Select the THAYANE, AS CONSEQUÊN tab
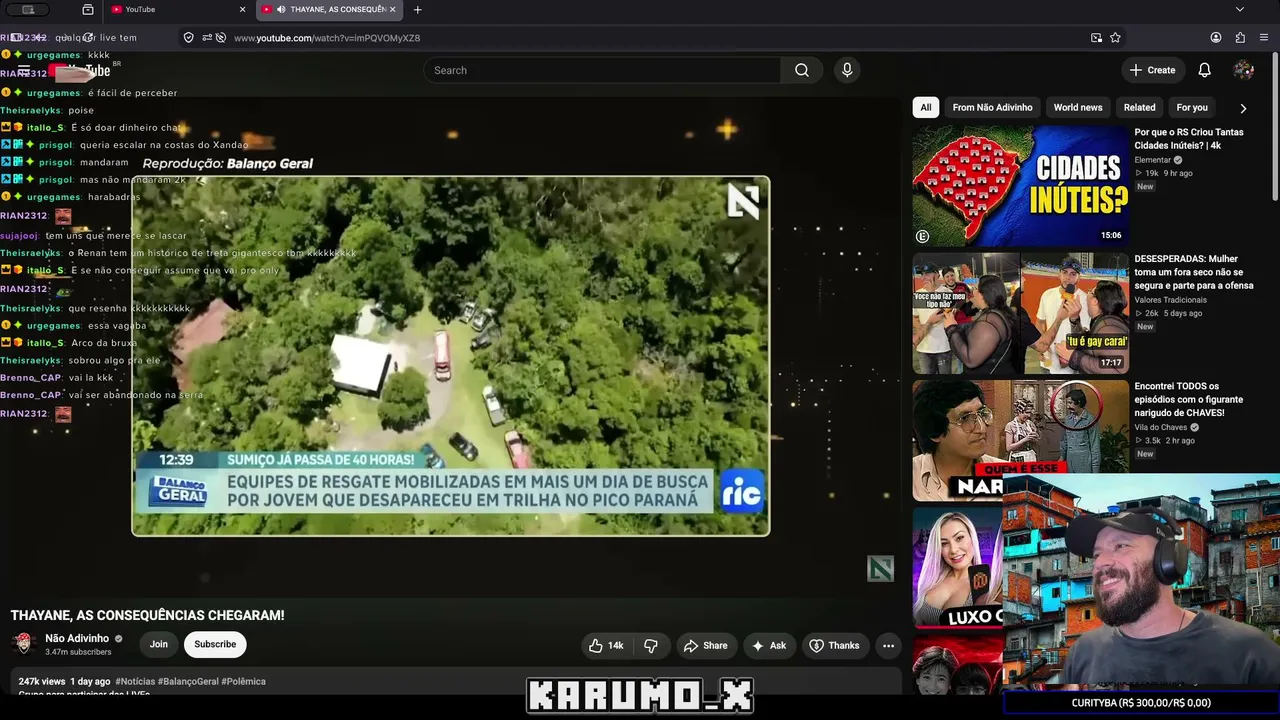 [328, 10]
